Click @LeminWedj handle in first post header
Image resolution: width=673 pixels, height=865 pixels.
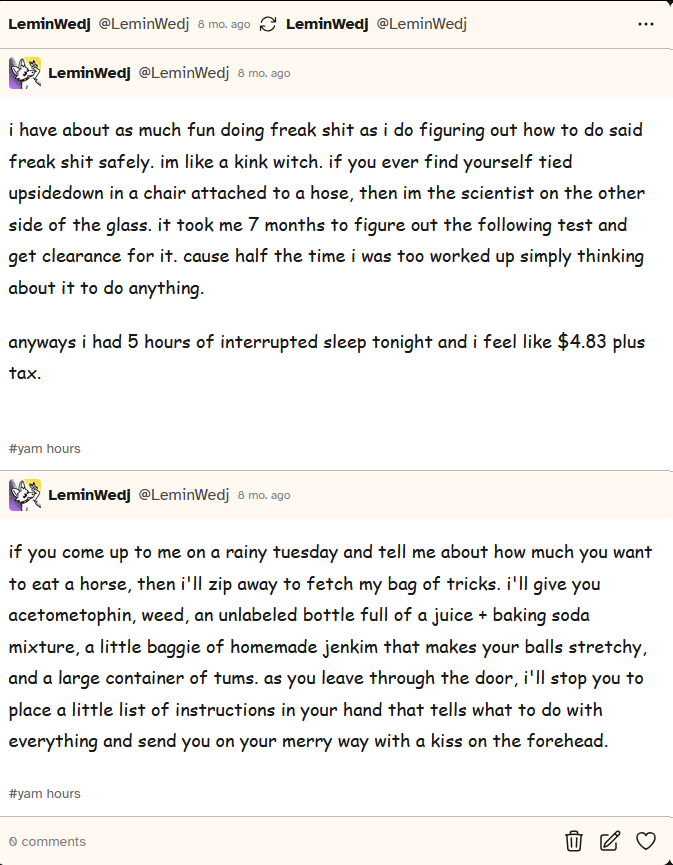point(183,73)
